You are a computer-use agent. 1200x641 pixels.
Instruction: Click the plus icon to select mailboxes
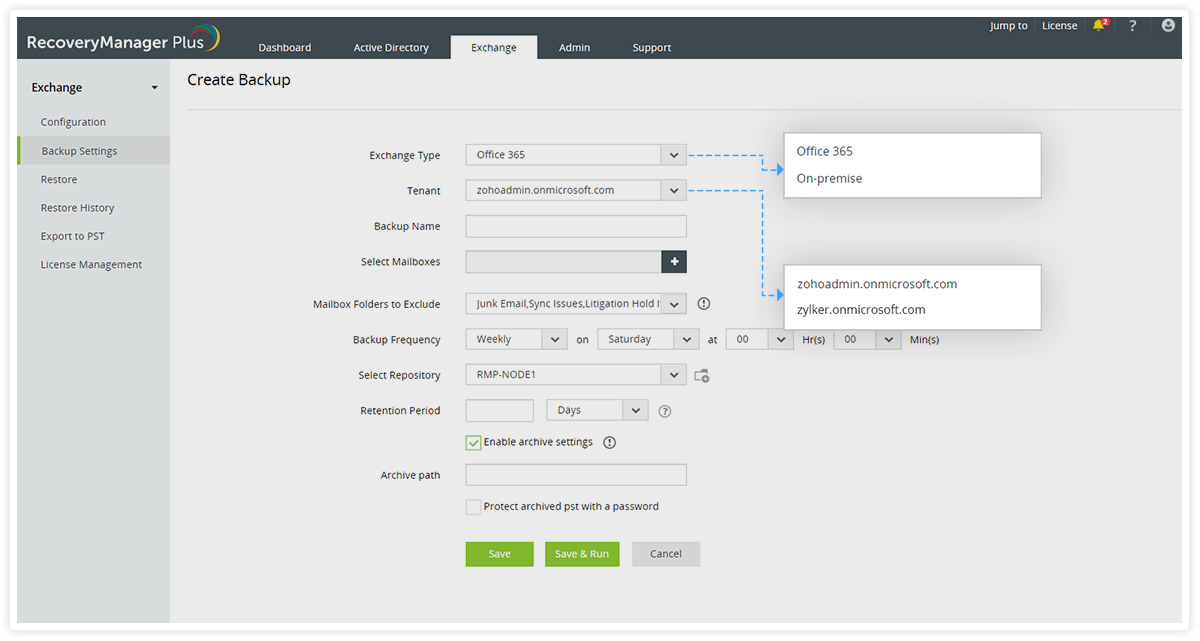(674, 262)
